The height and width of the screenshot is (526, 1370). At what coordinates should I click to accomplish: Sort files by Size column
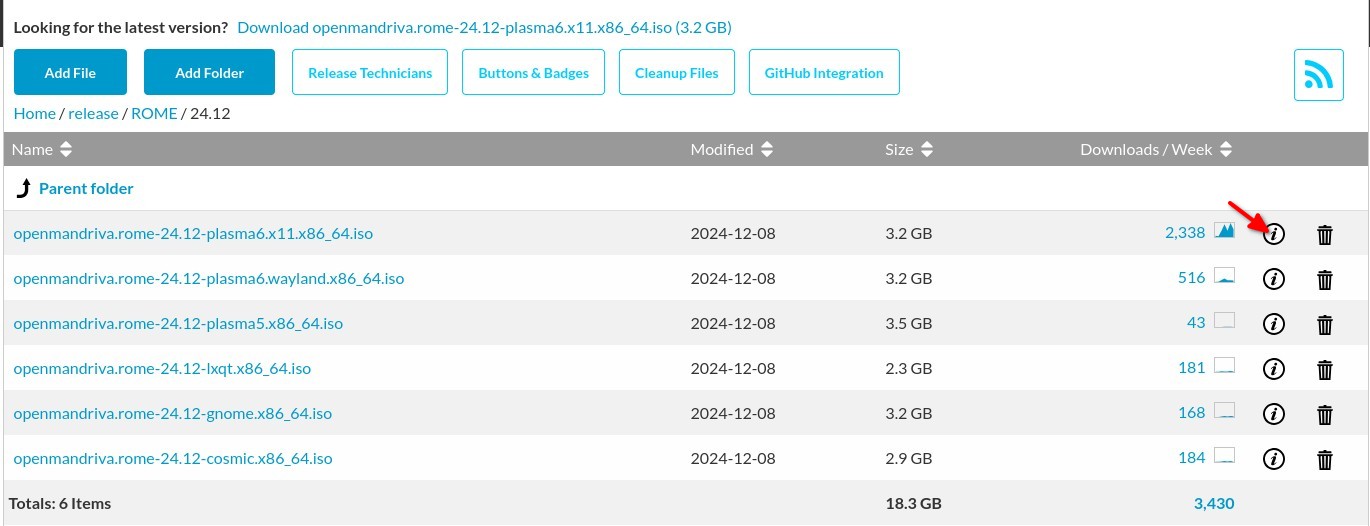(x=909, y=149)
